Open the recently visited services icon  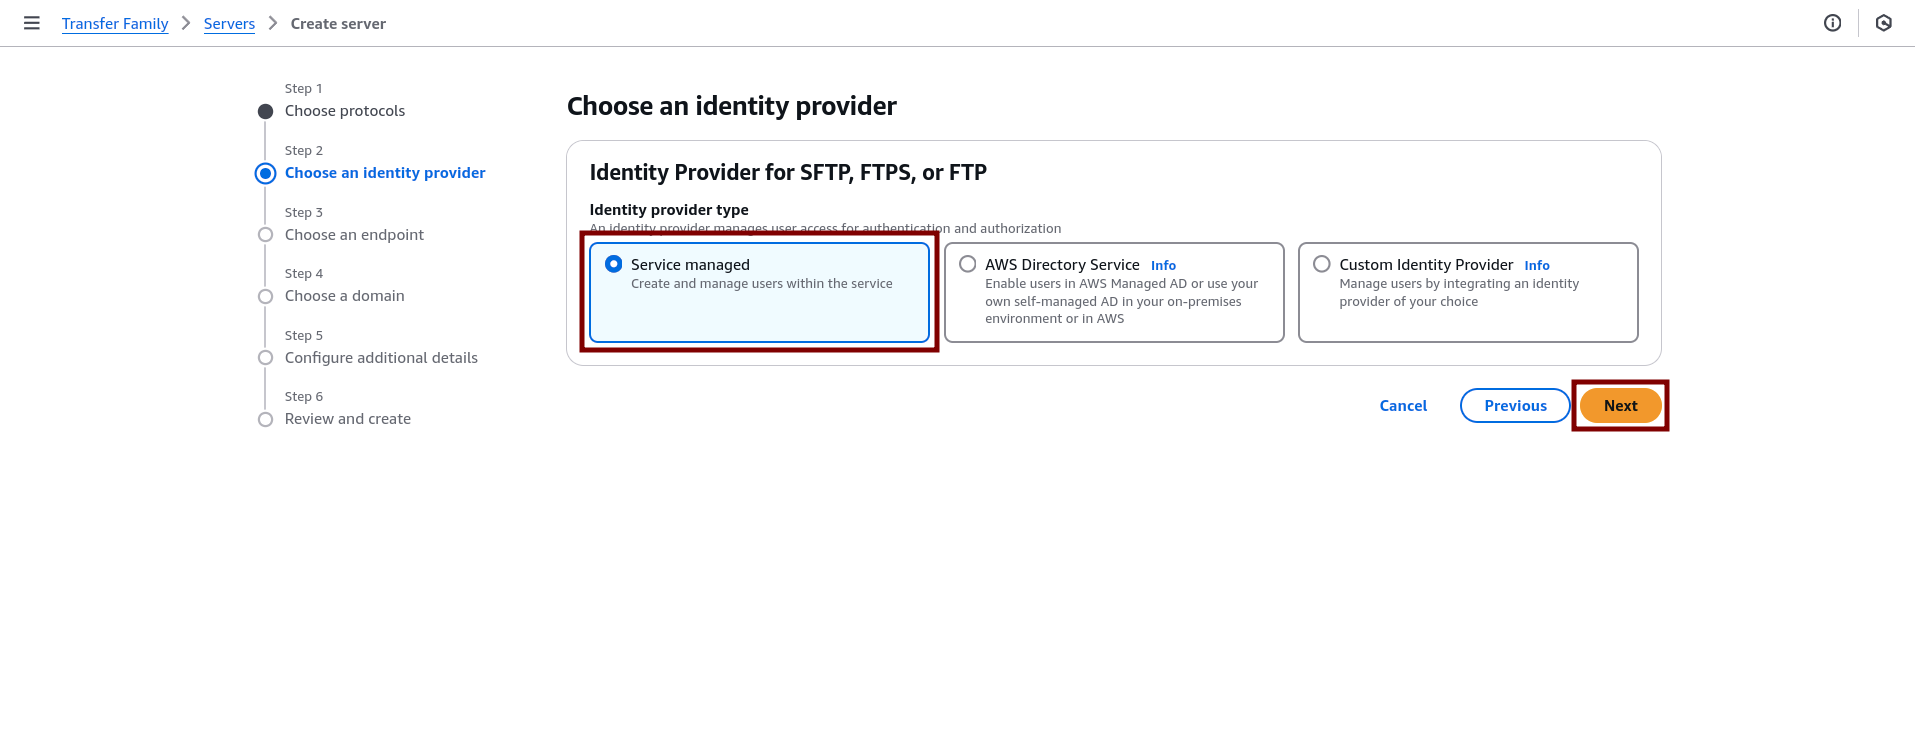click(x=1883, y=23)
